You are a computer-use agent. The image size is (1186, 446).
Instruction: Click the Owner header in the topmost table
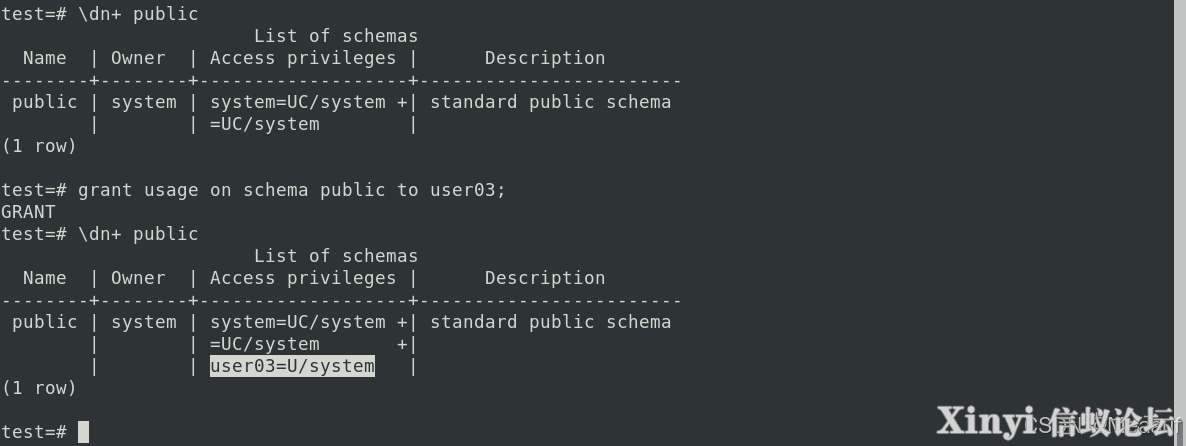[138, 58]
